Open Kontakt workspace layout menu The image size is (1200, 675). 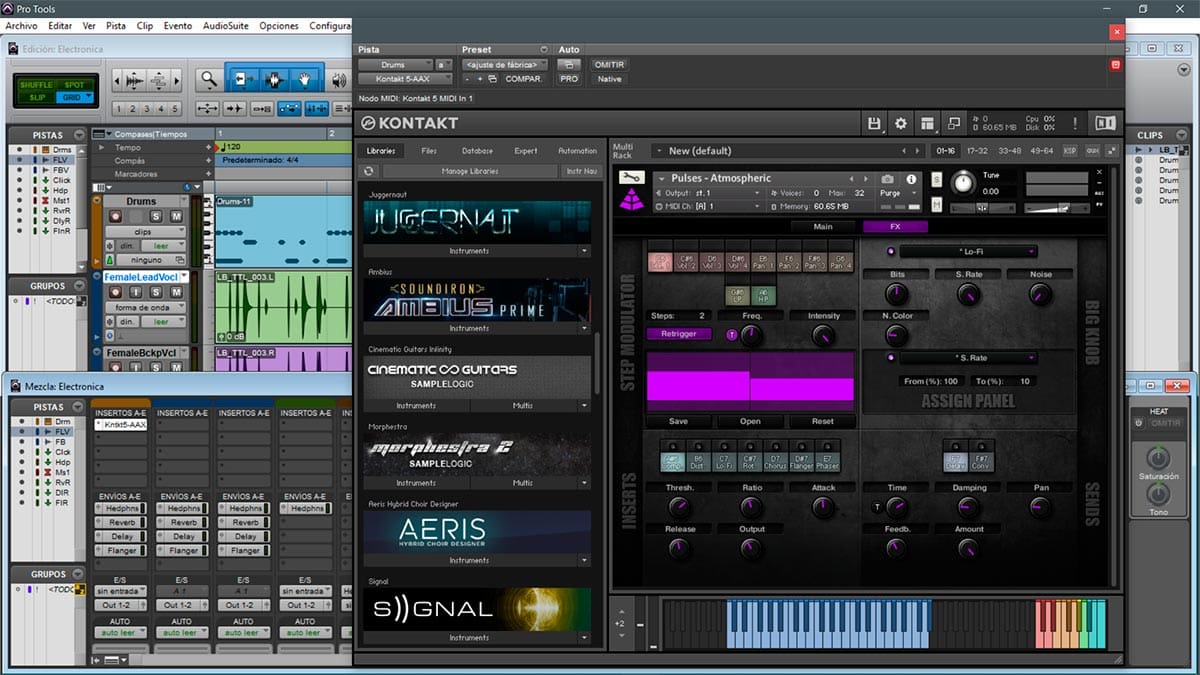point(927,123)
